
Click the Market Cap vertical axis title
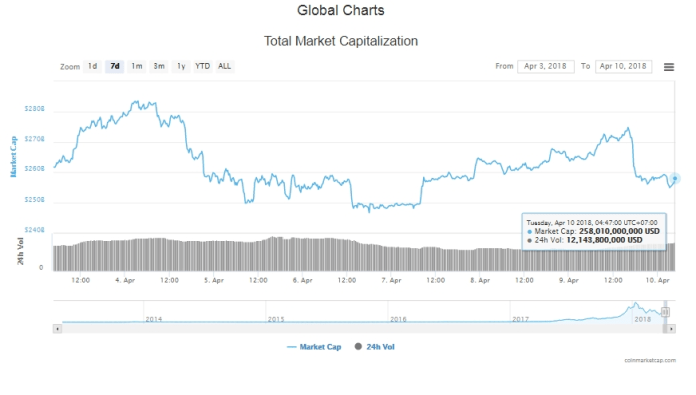(x=13, y=157)
